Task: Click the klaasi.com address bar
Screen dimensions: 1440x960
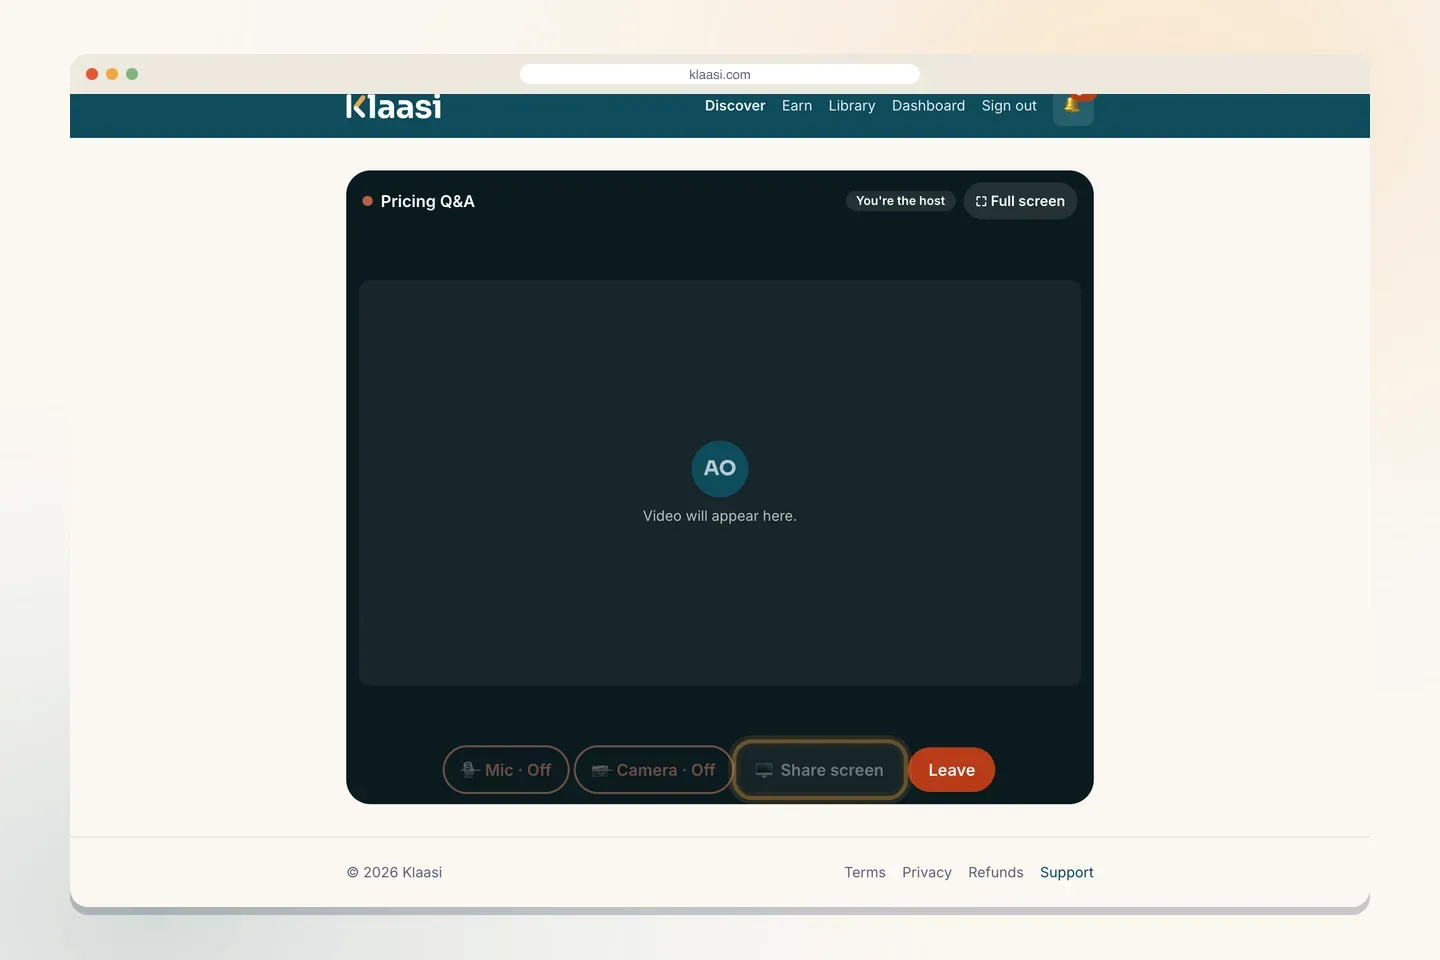Action: (720, 74)
